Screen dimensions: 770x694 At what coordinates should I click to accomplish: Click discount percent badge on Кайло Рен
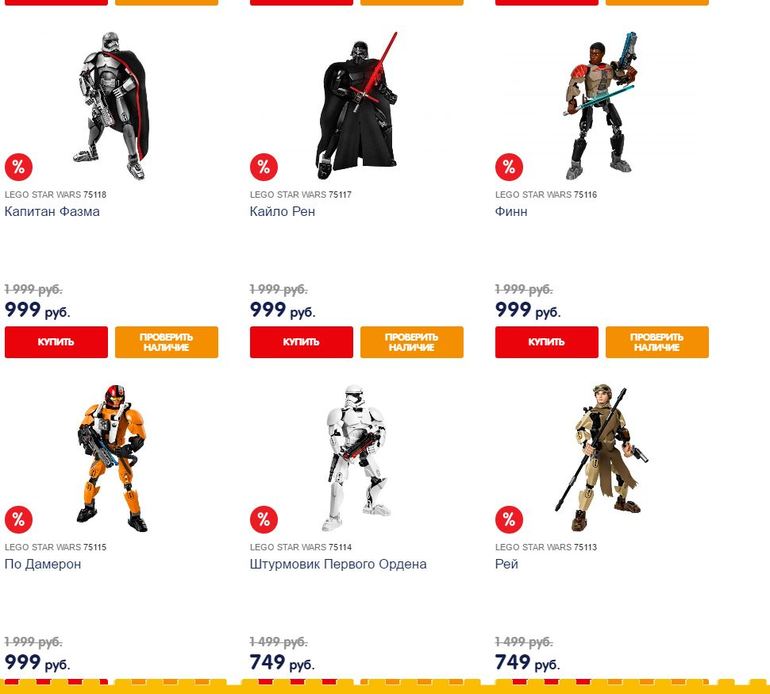(x=264, y=167)
